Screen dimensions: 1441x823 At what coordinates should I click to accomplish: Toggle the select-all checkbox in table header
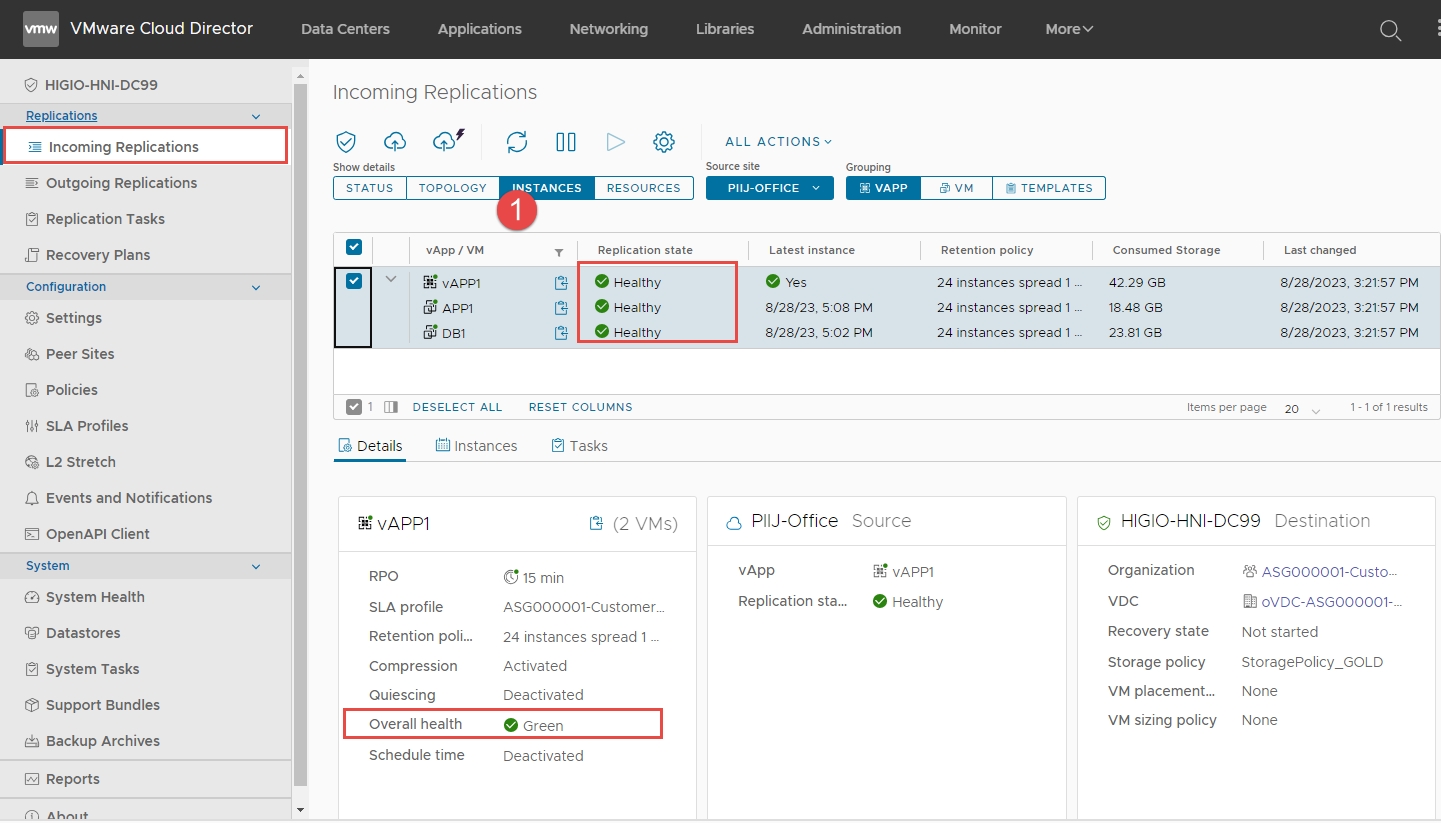coord(354,248)
